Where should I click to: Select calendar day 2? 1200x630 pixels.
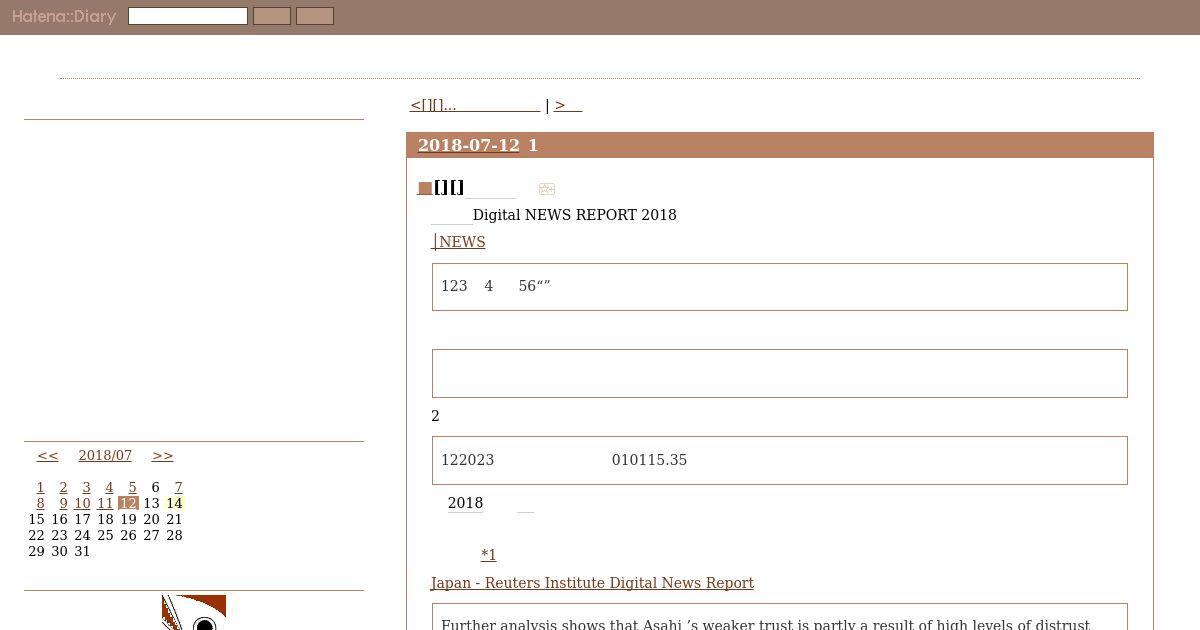[63, 487]
